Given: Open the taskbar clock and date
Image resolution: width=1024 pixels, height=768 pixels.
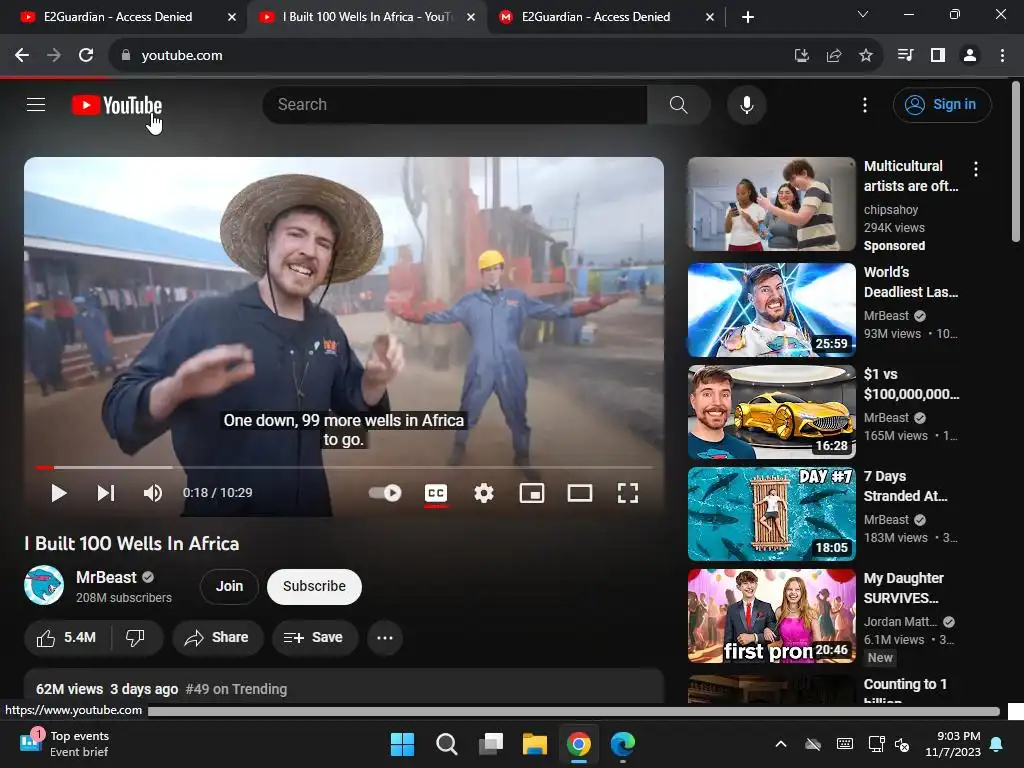Looking at the screenshot, I should (x=953, y=744).
